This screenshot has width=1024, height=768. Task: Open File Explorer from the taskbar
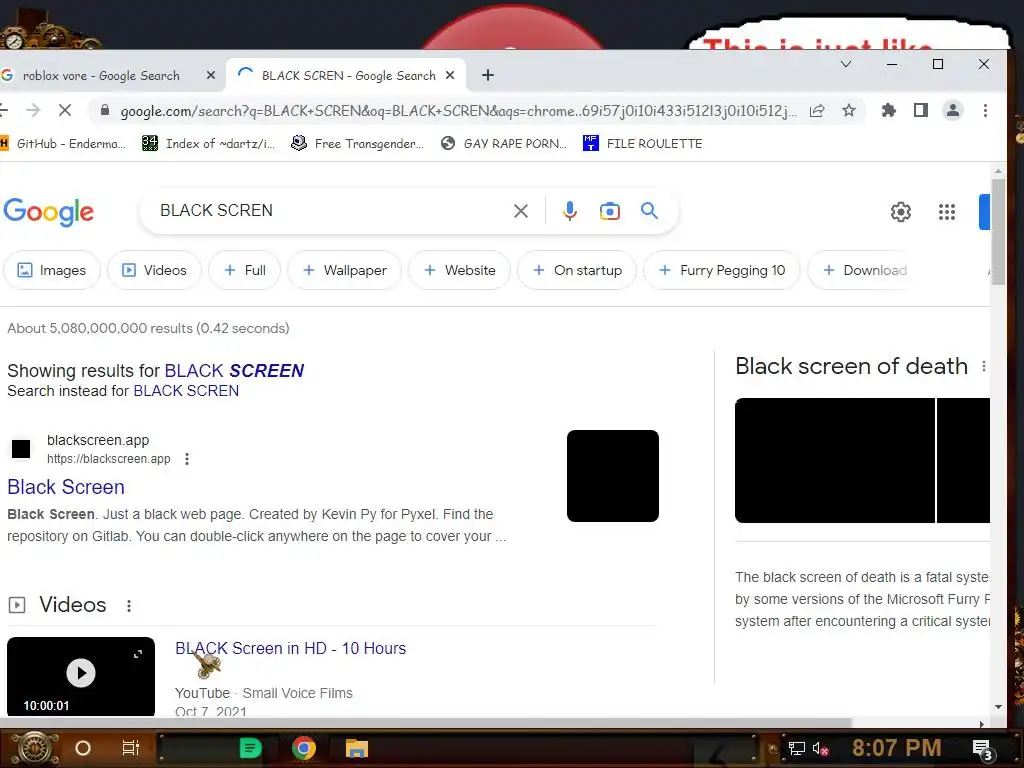tap(357, 748)
